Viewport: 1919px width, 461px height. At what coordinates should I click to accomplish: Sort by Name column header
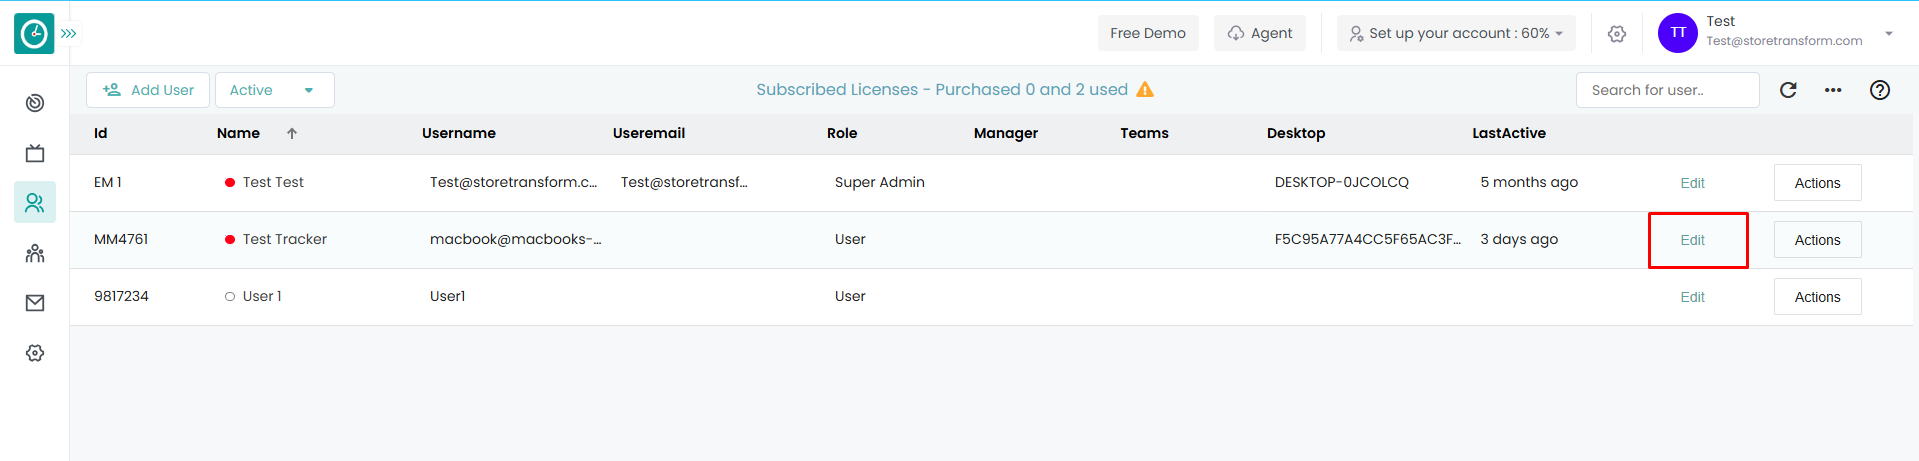238,133
